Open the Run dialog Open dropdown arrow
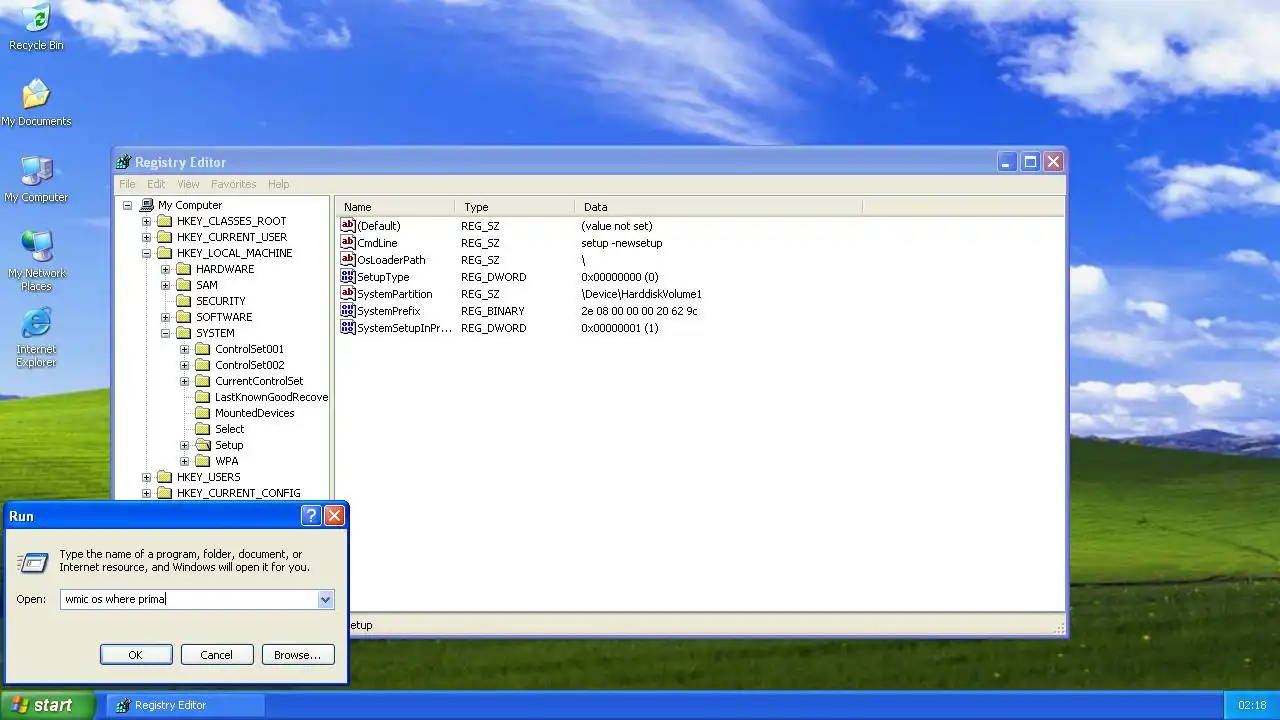 coord(325,599)
